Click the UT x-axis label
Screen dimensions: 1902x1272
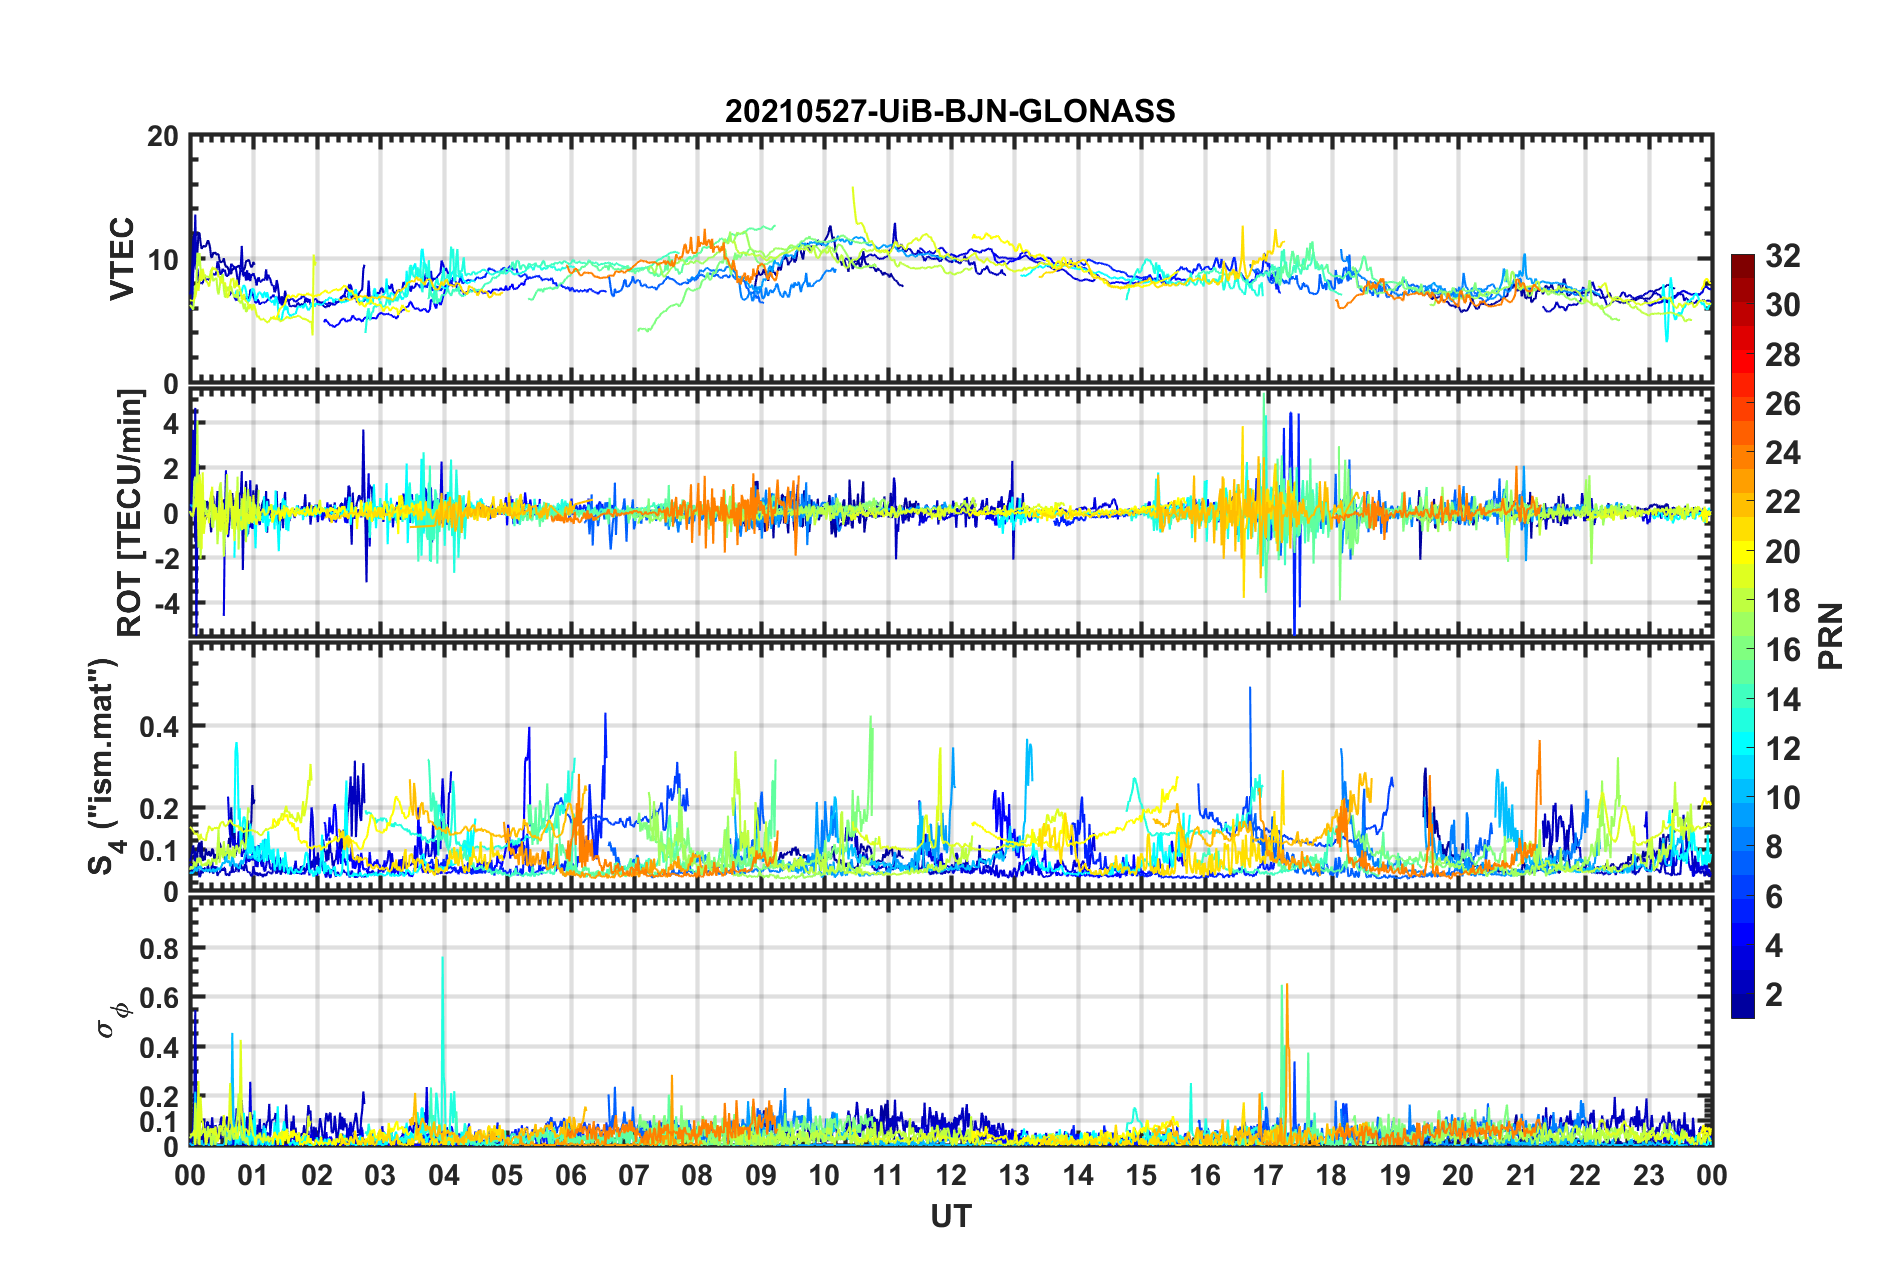pos(951,1216)
